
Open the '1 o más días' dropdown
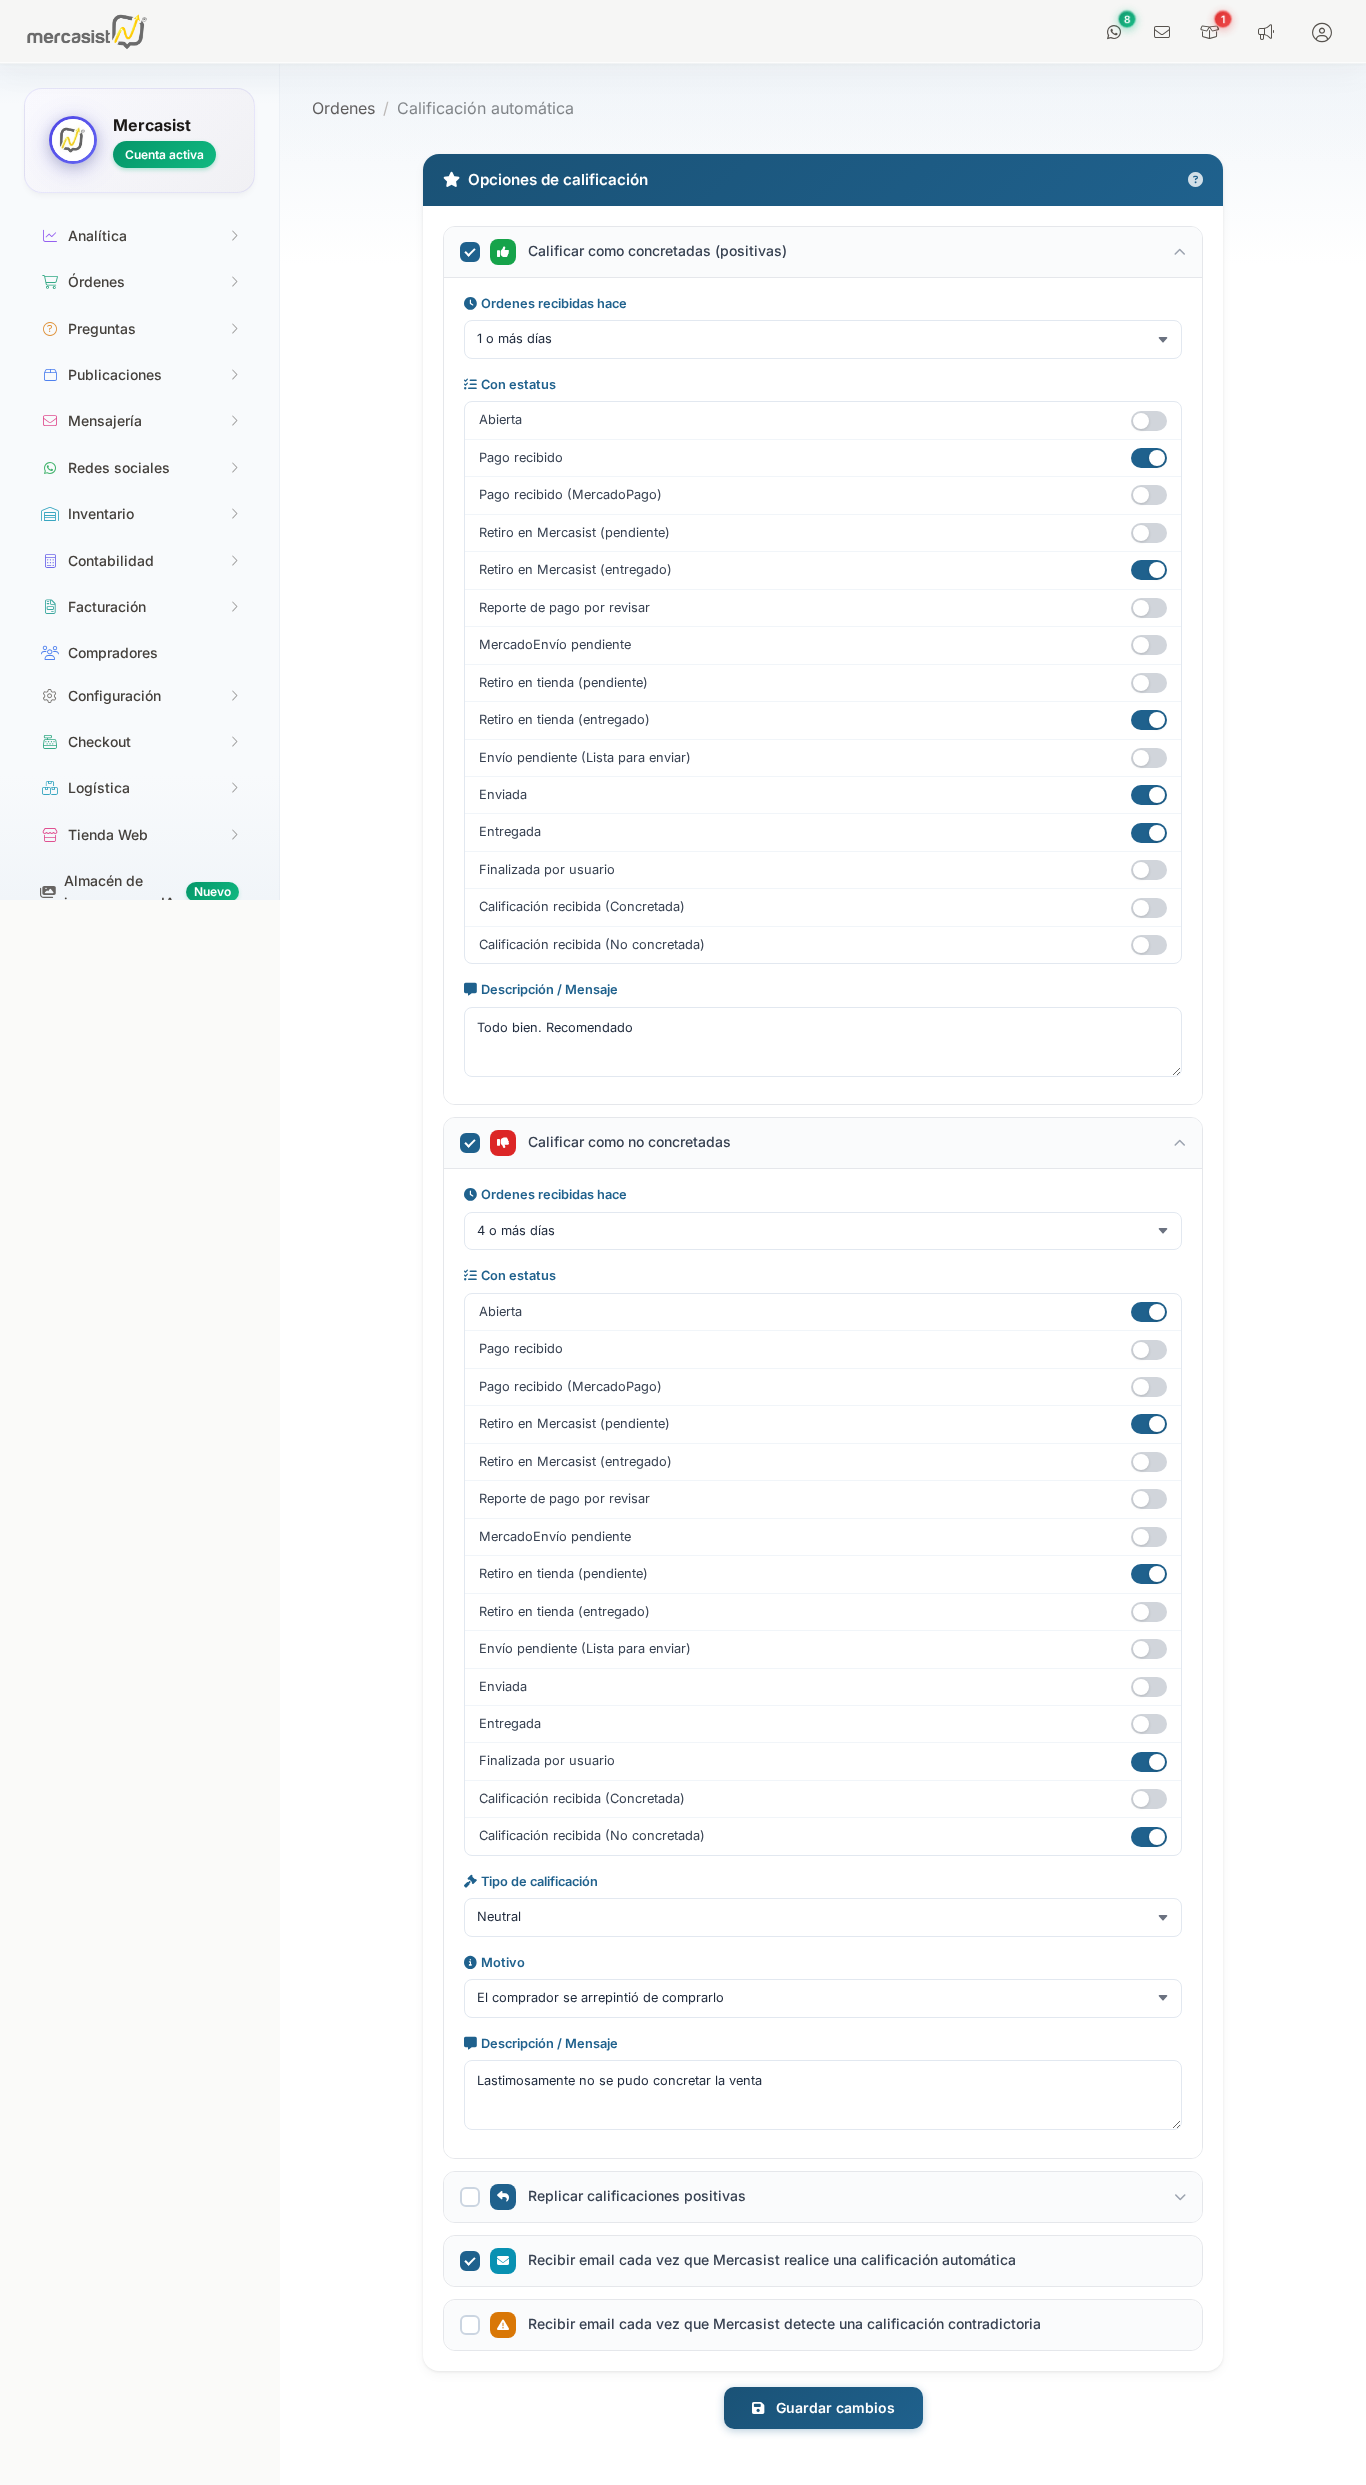(x=822, y=340)
